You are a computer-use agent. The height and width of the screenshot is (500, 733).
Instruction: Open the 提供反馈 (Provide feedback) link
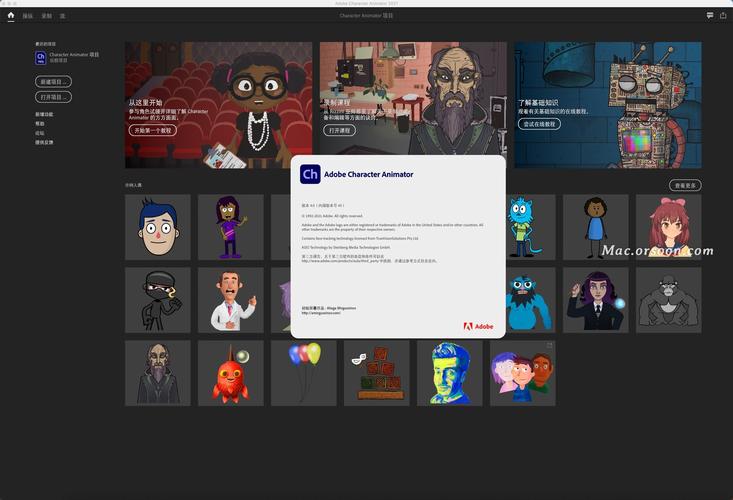click(44, 143)
